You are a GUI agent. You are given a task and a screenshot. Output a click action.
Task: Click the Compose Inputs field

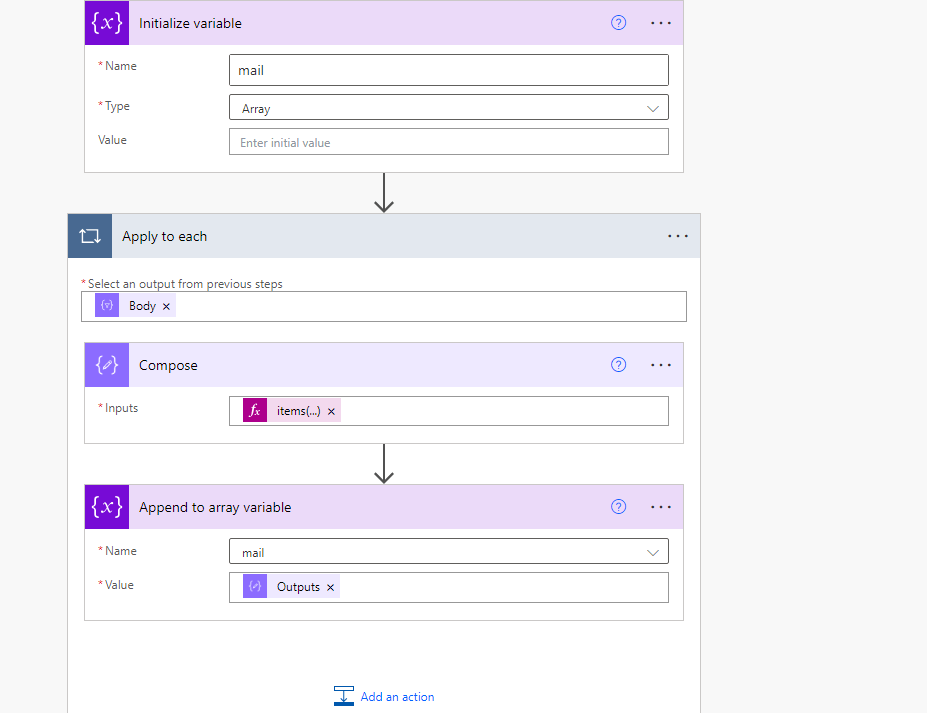tap(449, 411)
